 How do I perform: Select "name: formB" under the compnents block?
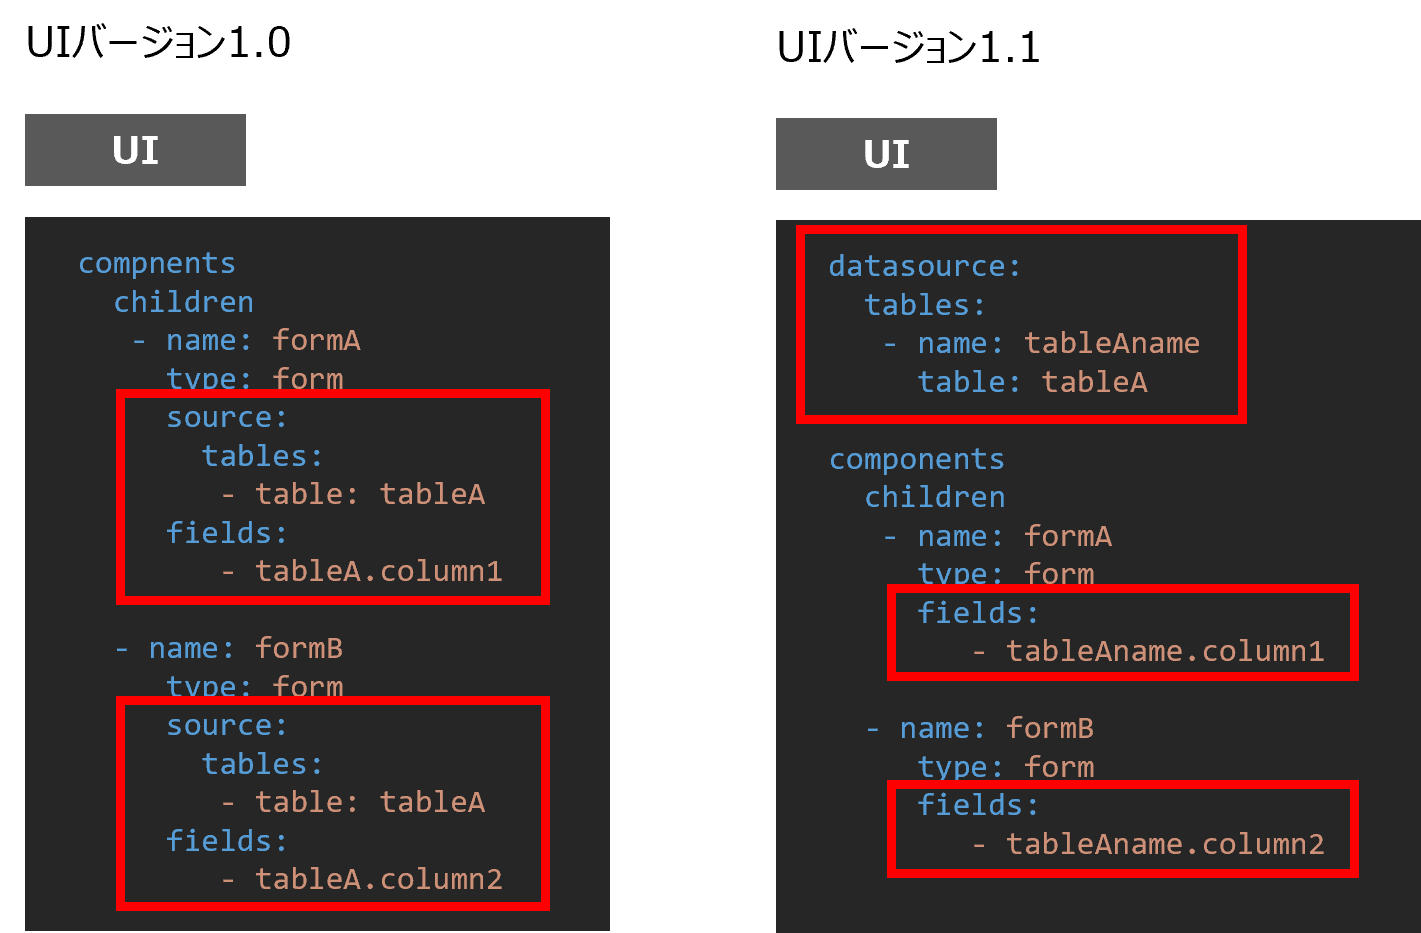click(x=245, y=648)
